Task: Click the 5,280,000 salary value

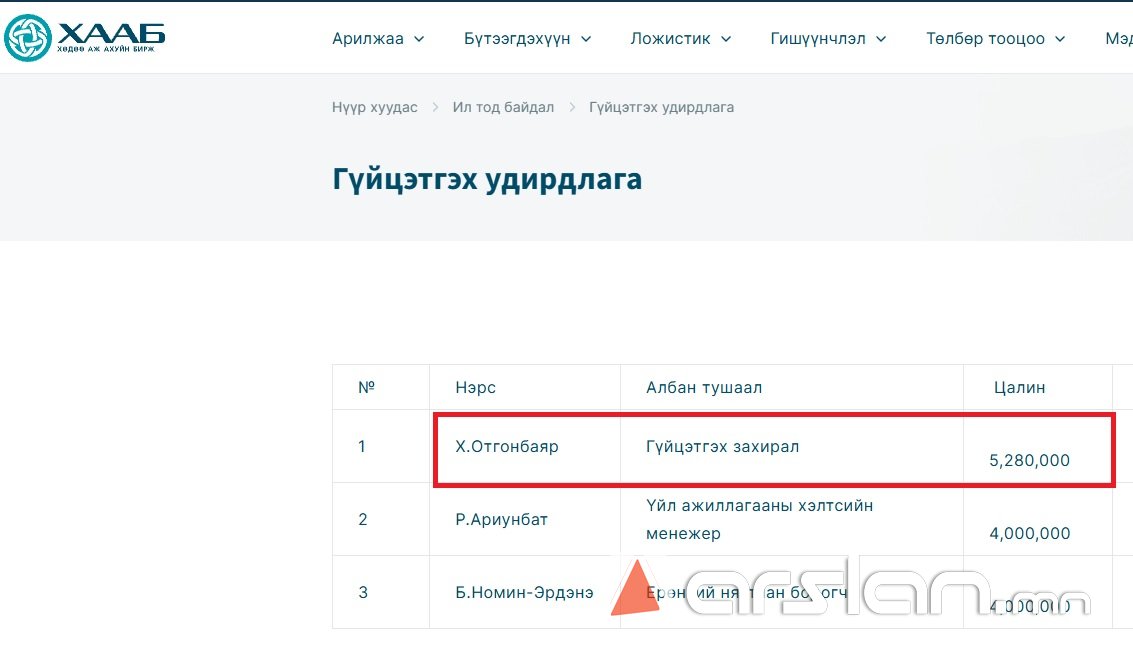Action: [1029, 460]
